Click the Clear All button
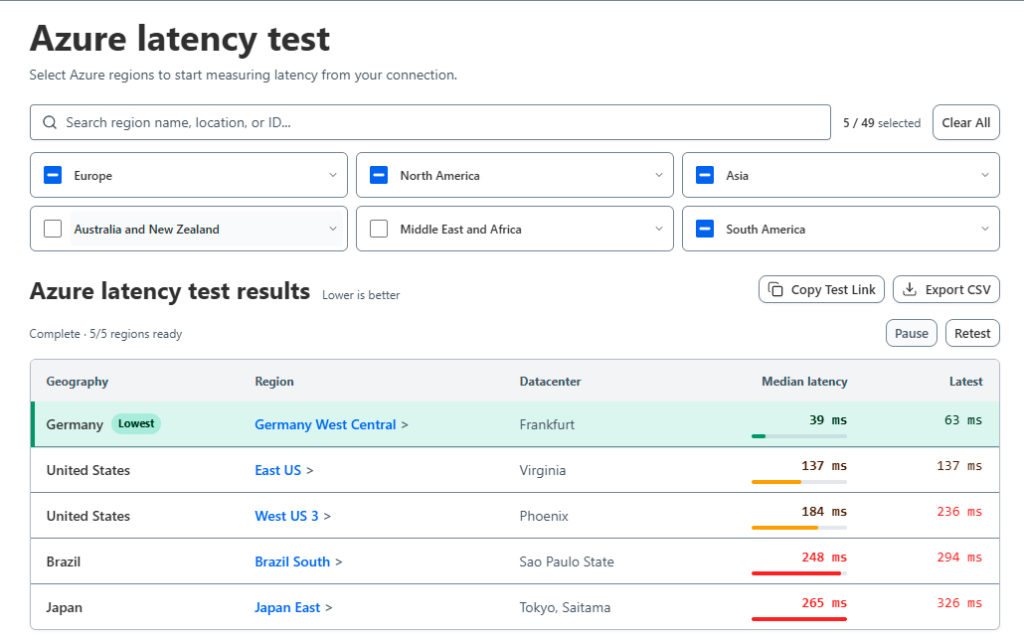This screenshot has width=1024, height=640. [966, 122]
